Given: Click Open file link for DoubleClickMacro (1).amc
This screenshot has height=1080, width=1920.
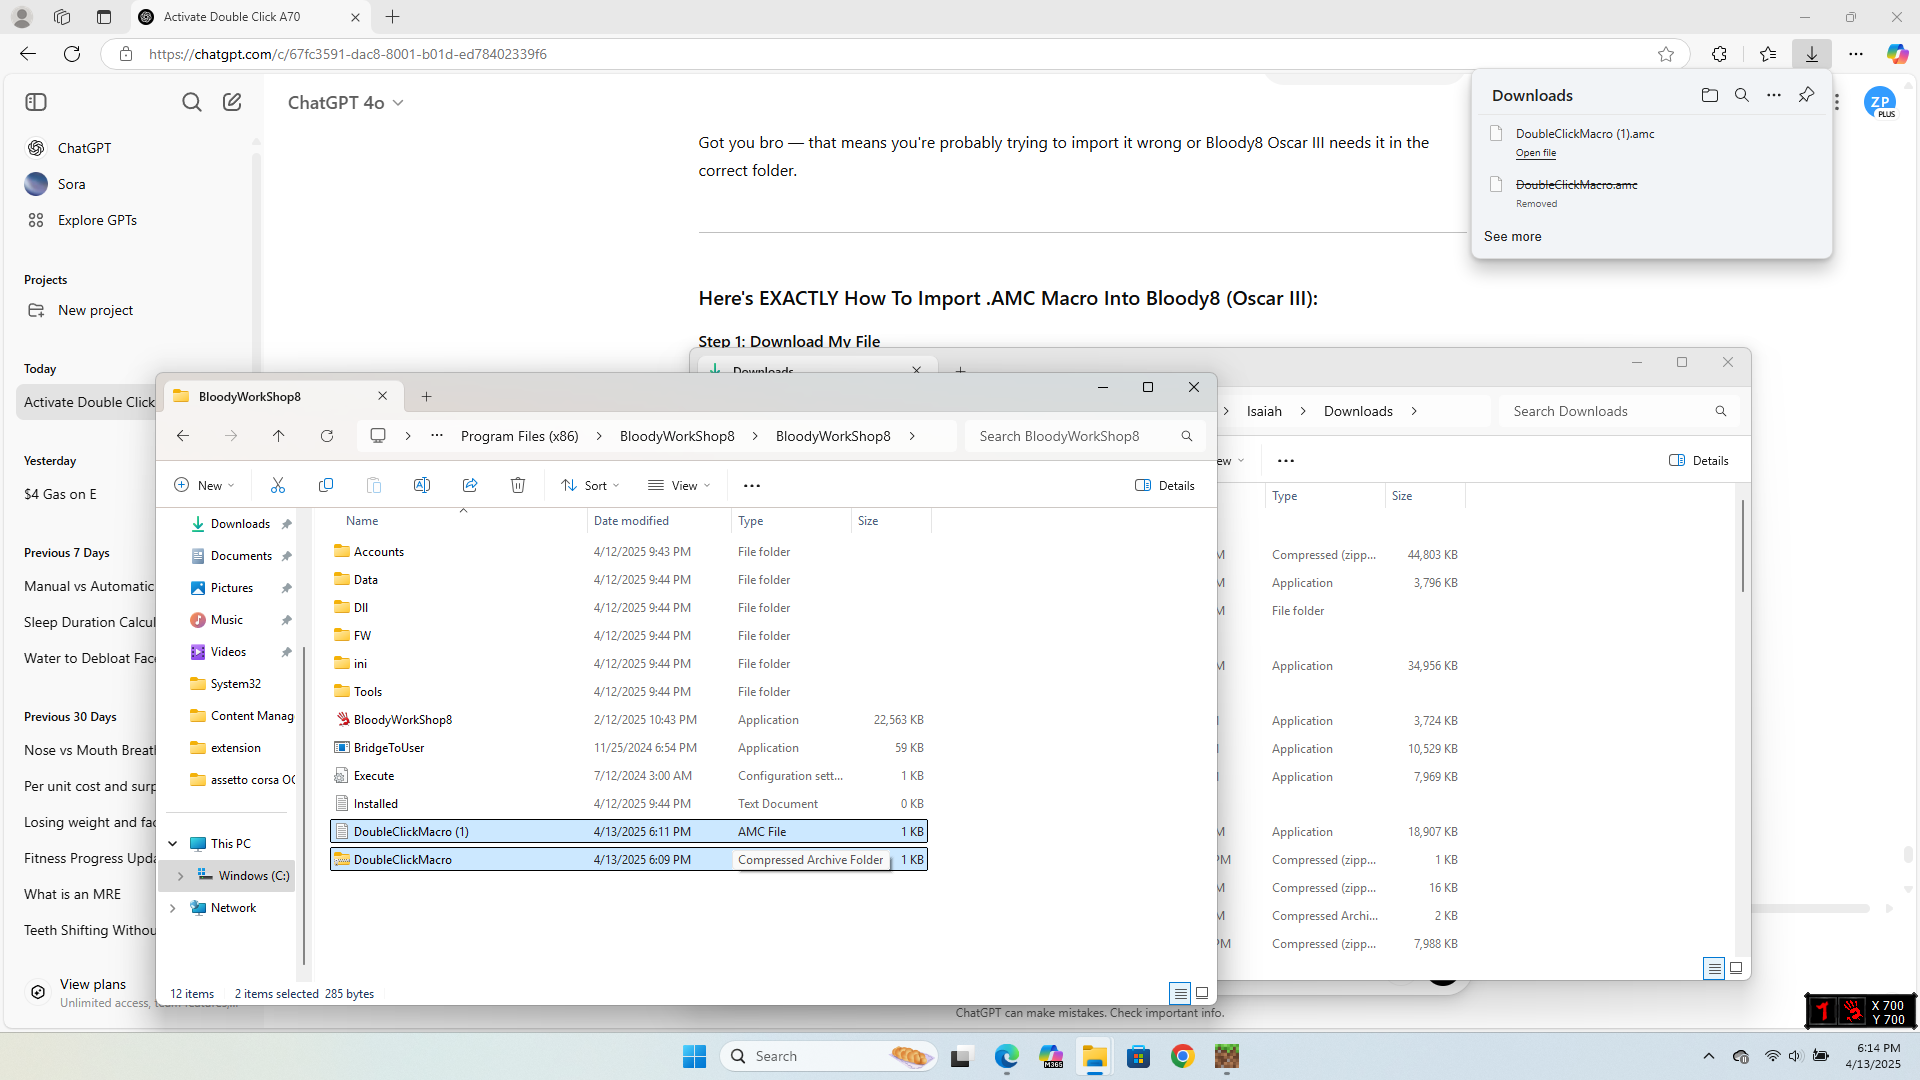Looking at the screenshot, I should pyautogui.click(x=1535, y=153).
